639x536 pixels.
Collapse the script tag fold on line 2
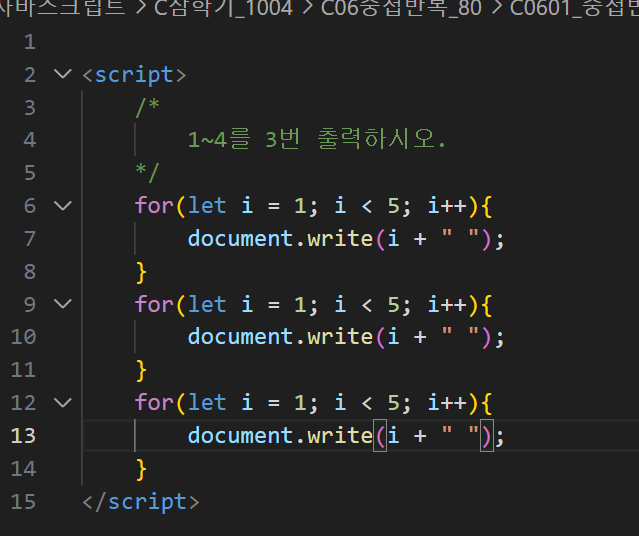tap(63, 74)
